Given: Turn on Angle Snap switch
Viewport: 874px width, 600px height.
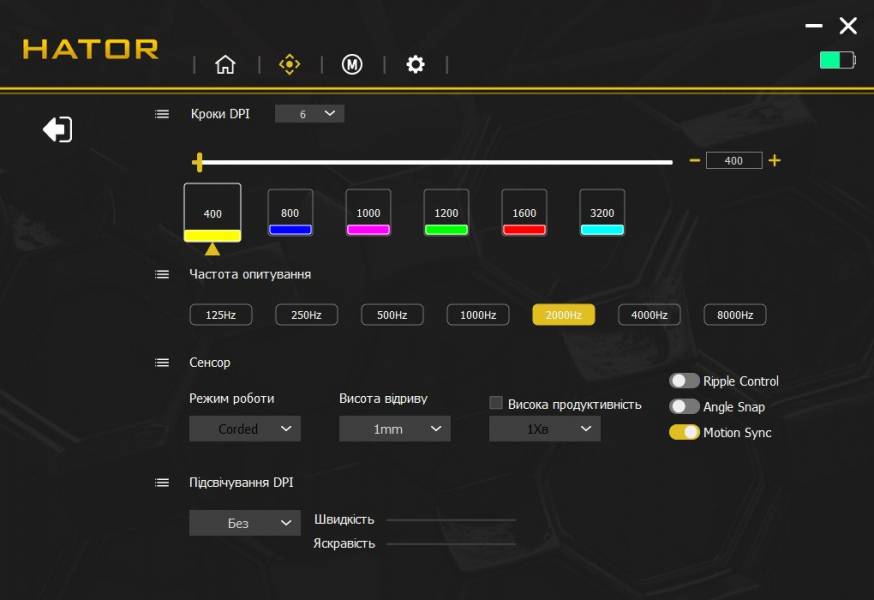Looking at the screenshot, I should tap(684, 407).
